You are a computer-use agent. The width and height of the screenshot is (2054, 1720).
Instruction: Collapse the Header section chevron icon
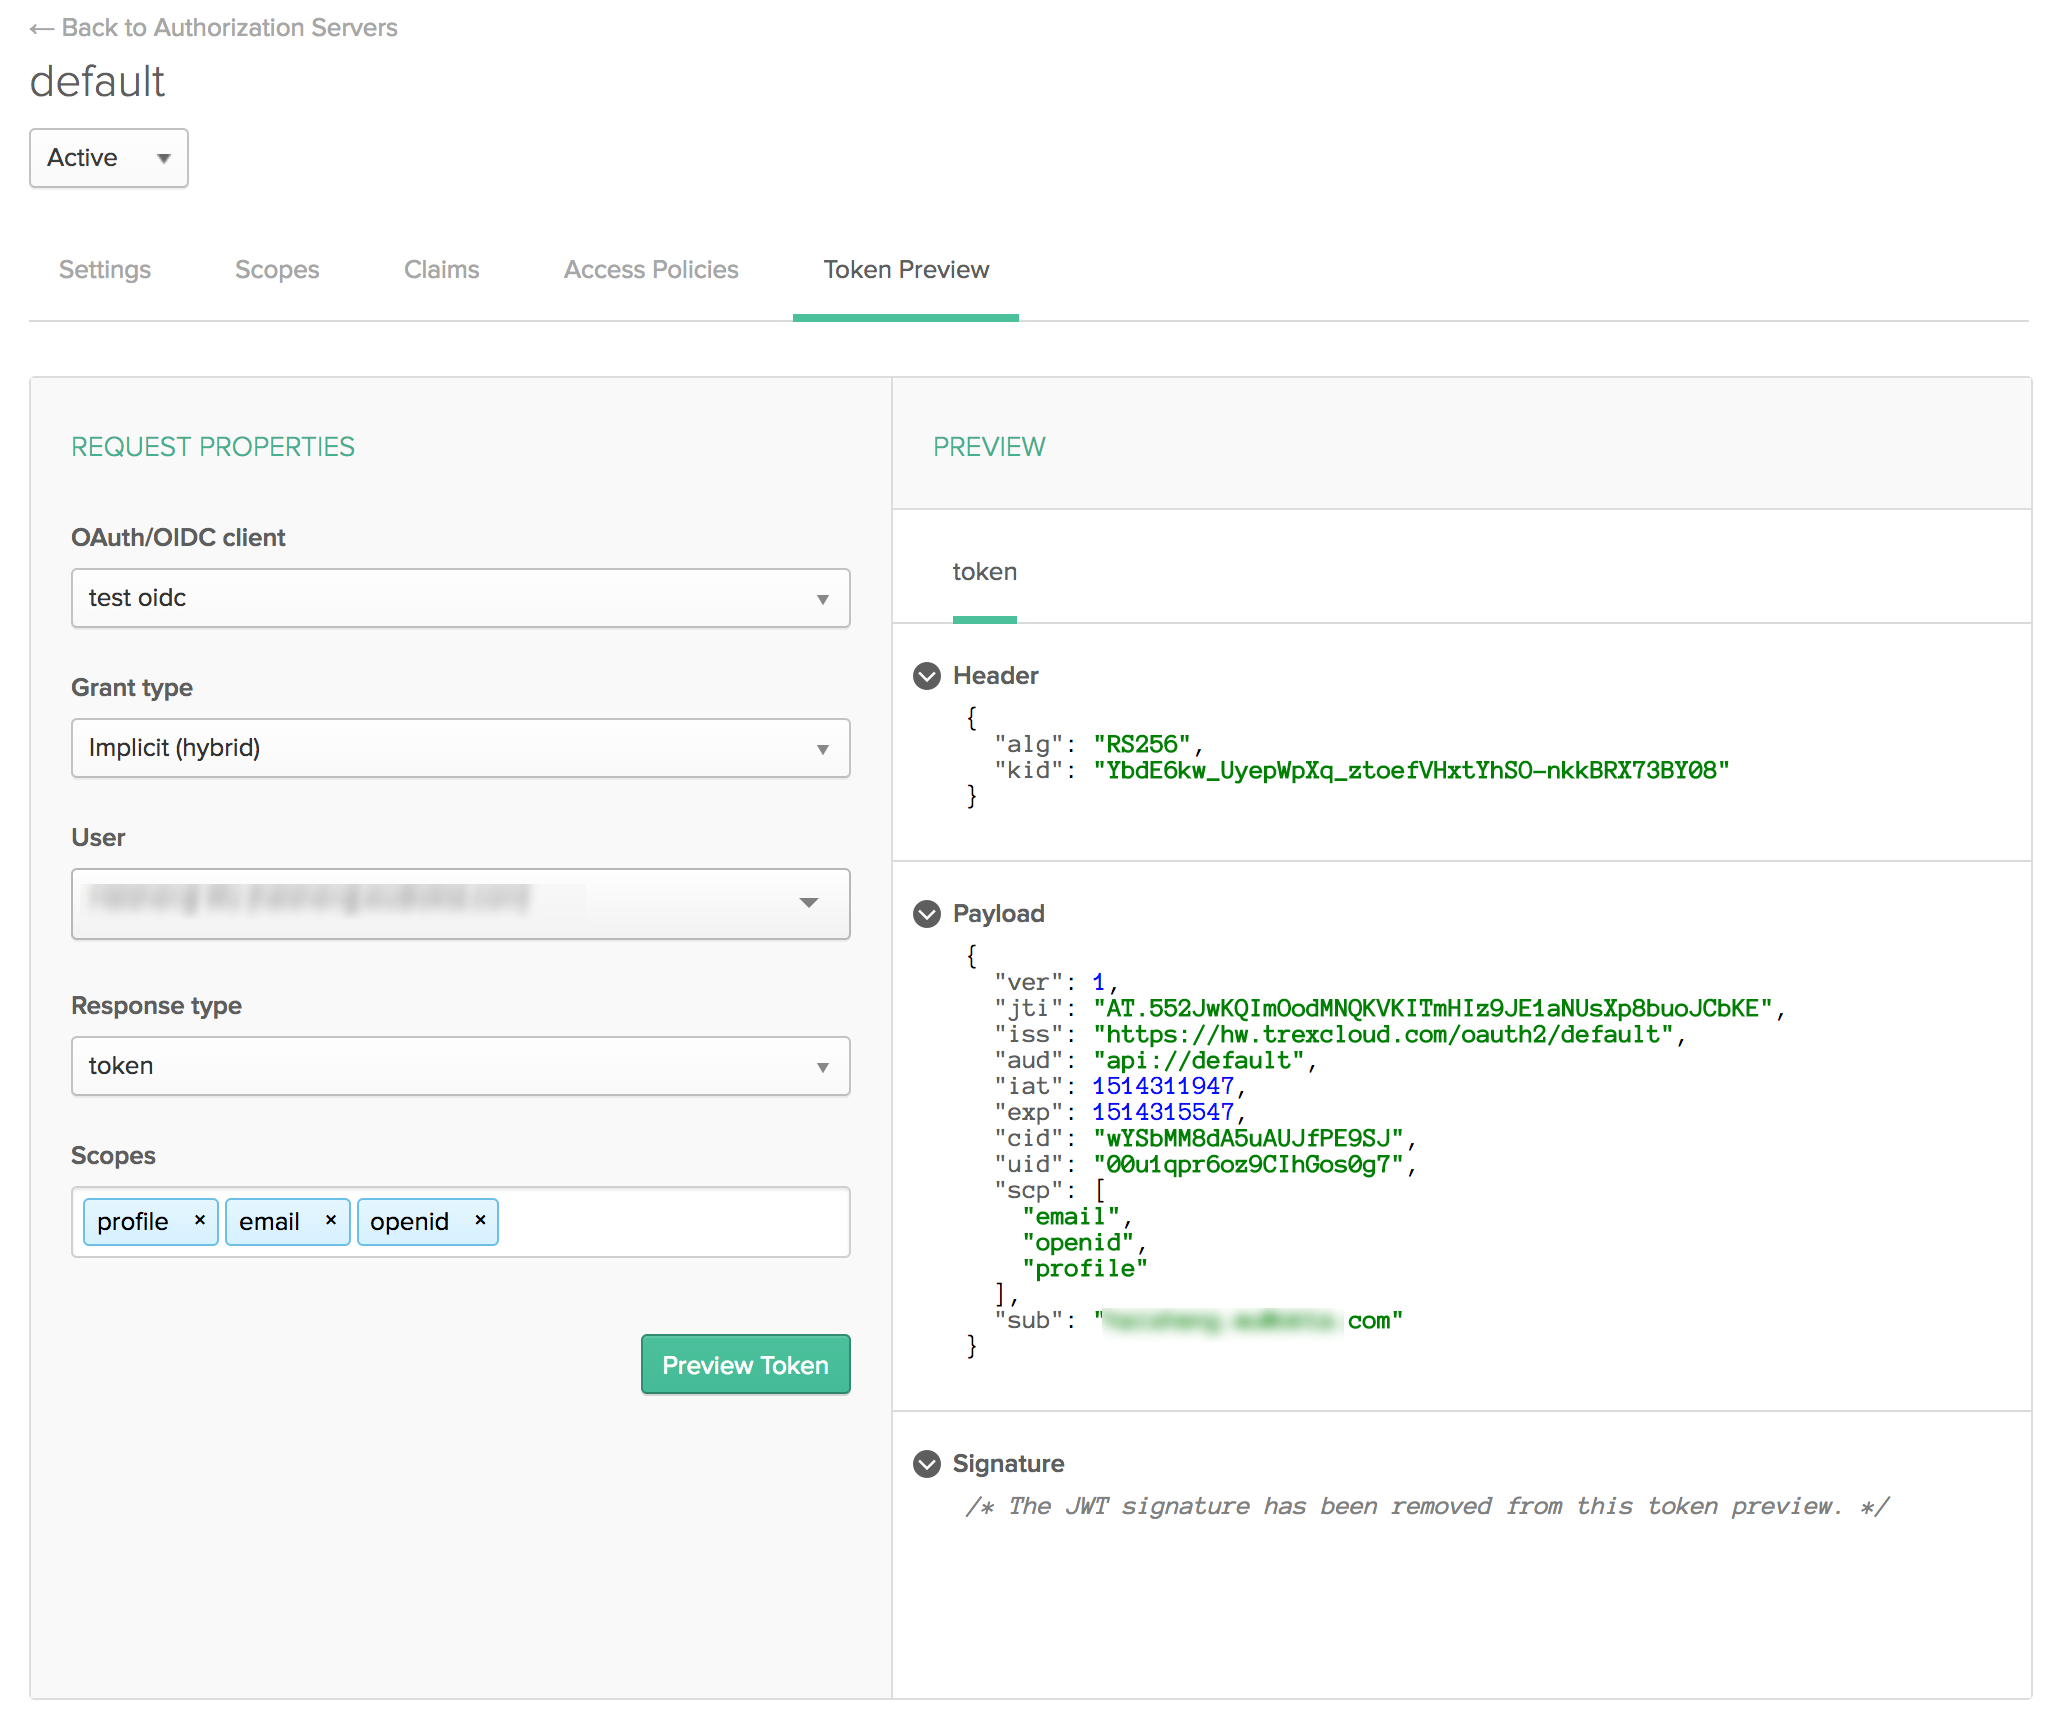point(927,676)
